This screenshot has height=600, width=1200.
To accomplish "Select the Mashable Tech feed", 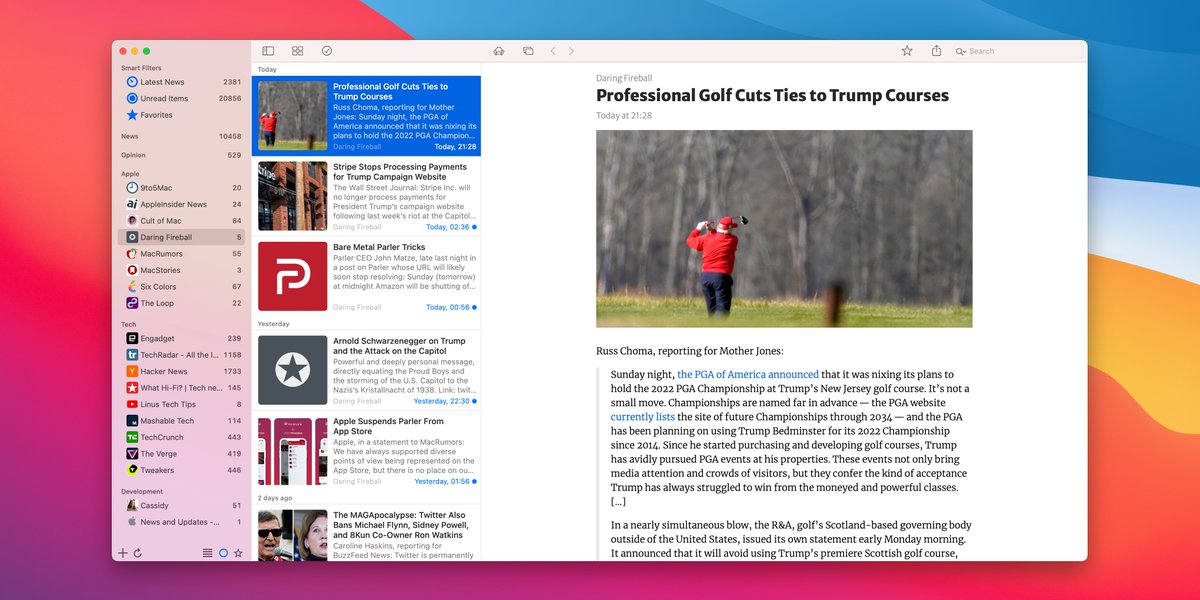I will click(x=183, y=421).
